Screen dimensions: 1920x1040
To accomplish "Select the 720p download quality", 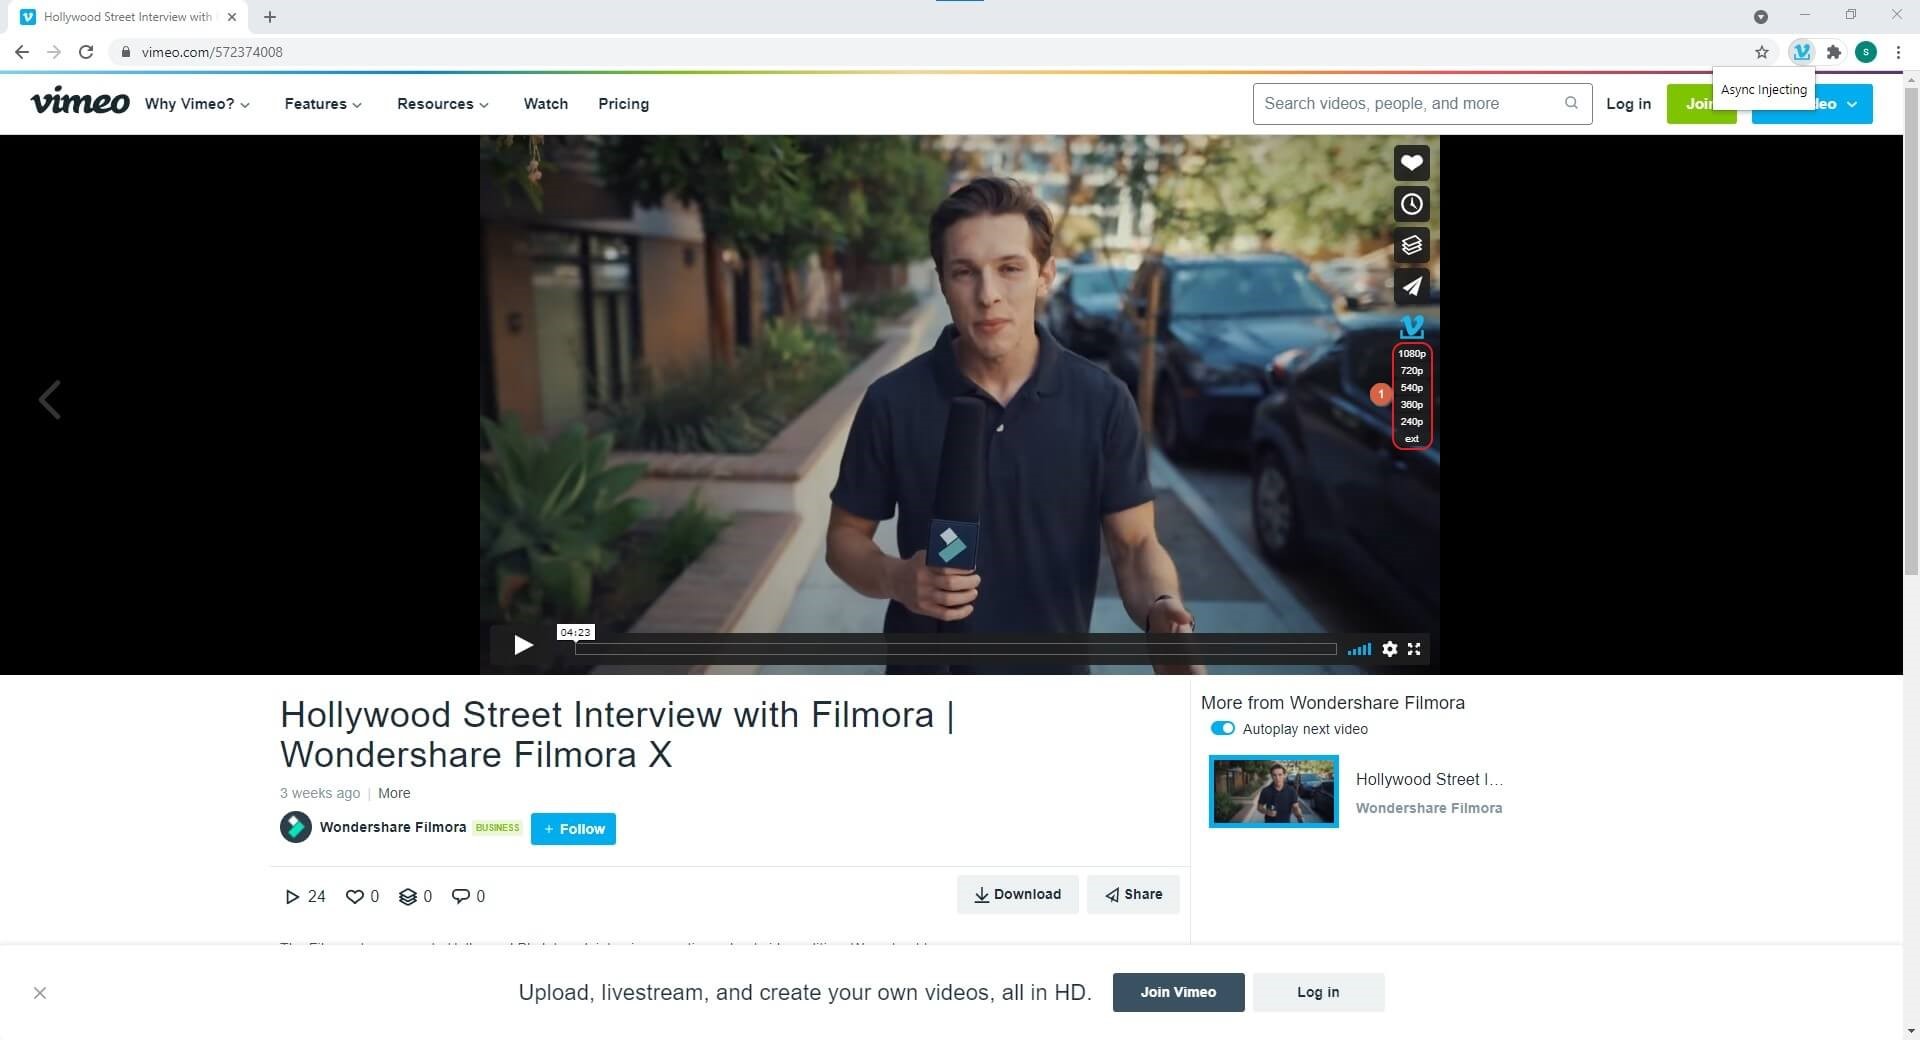I will (x=1411, y=371).
